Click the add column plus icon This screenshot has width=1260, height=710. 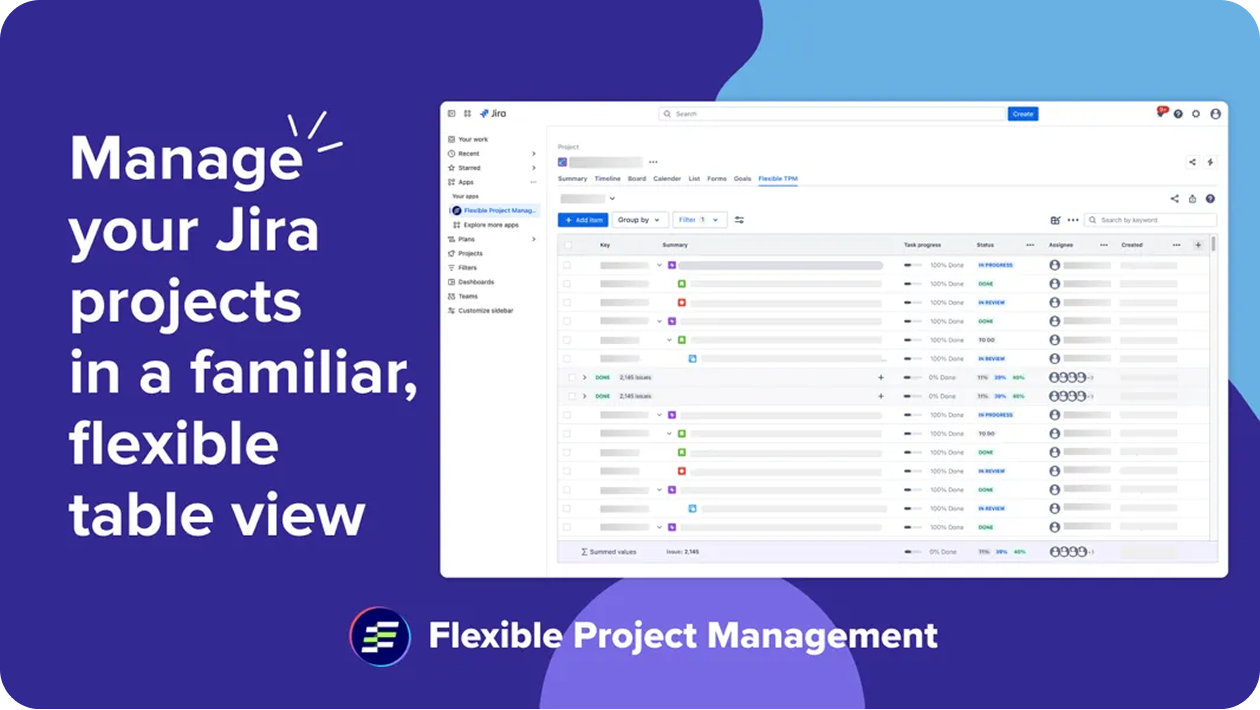click(x=1198, y=245)
